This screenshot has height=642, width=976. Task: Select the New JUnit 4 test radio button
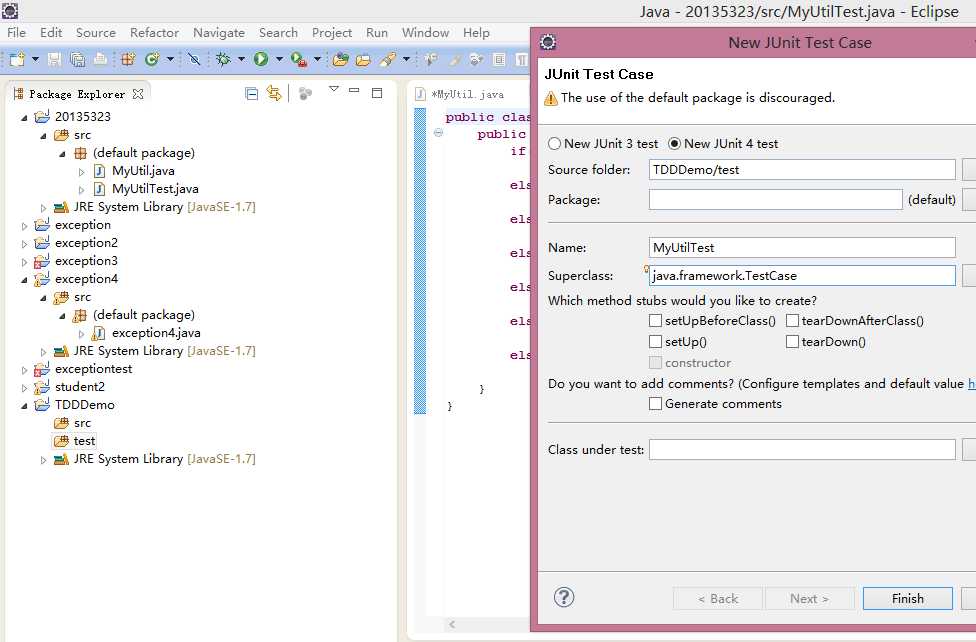pos(674,144)
